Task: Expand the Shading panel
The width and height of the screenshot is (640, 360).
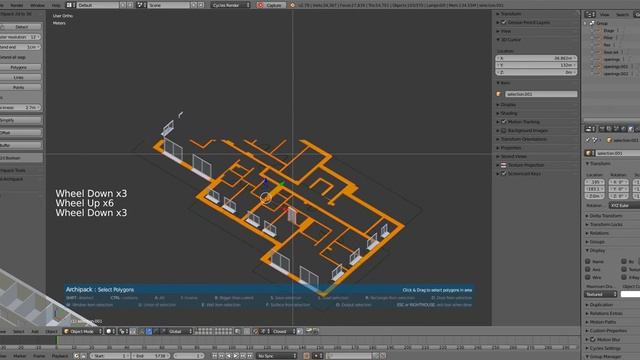Action: click(x=509, y=113)
